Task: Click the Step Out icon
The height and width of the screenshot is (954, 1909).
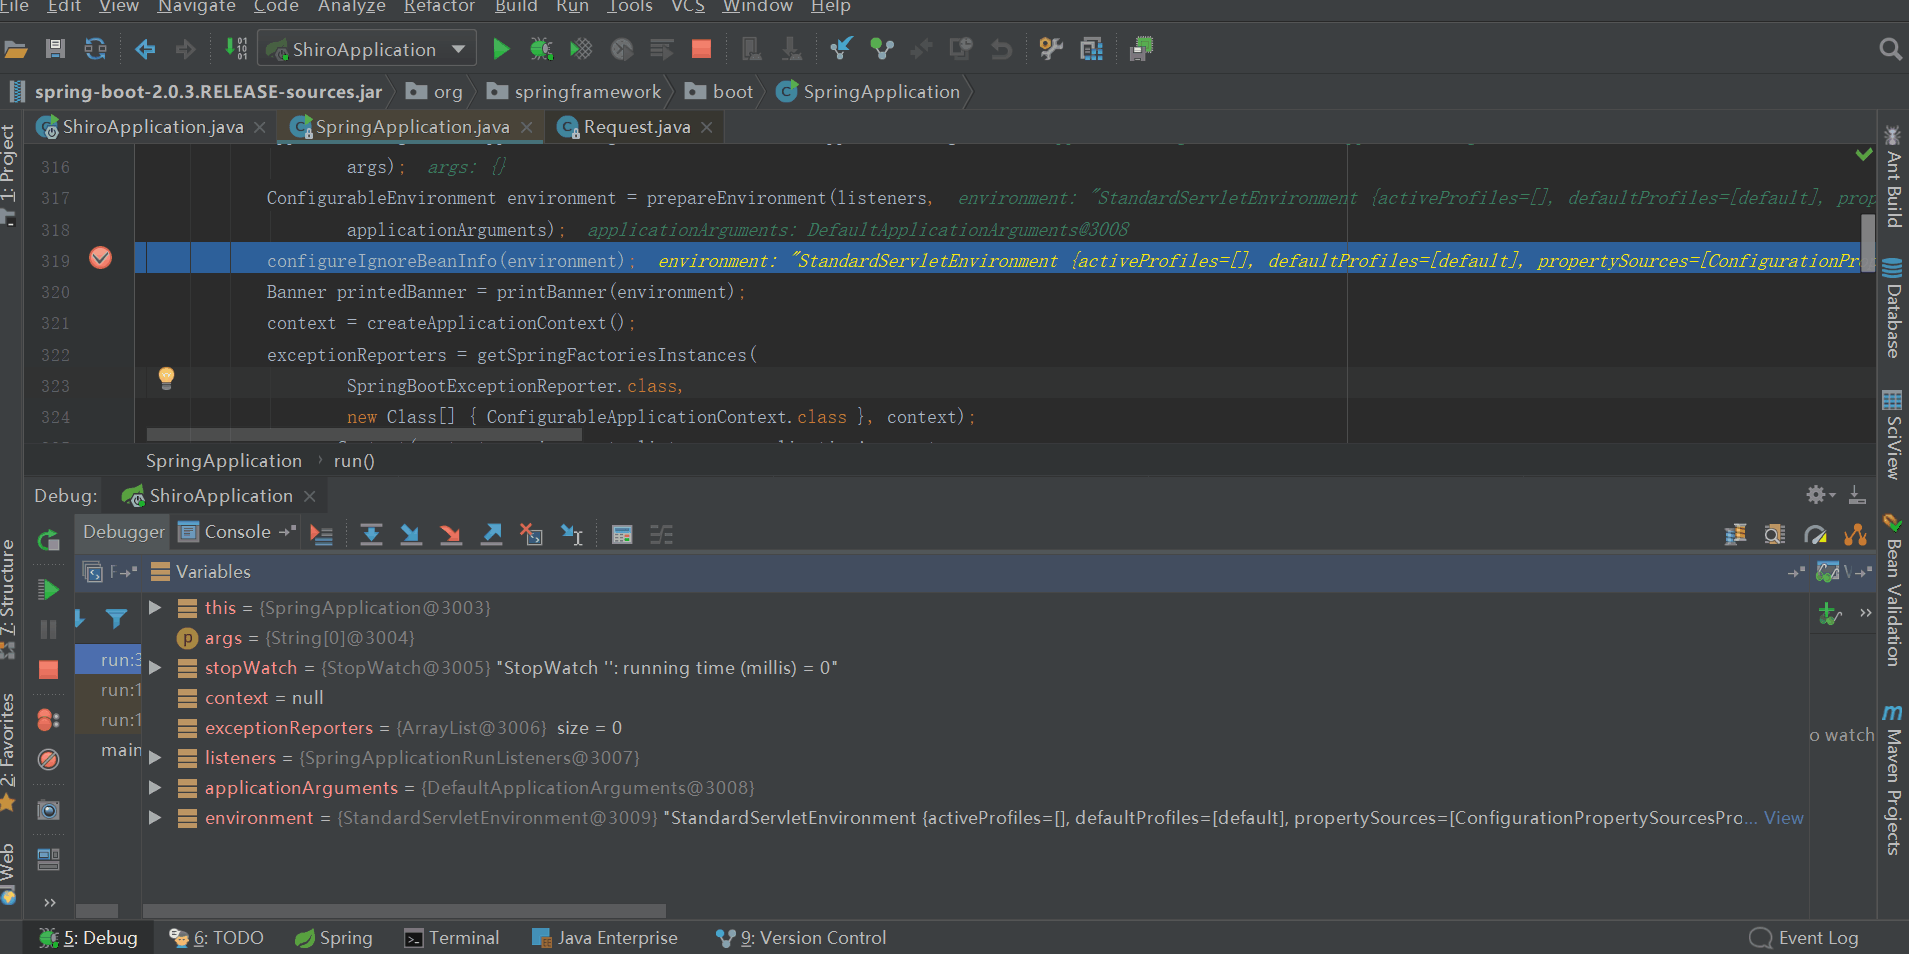Action: (x=491, y=534)
